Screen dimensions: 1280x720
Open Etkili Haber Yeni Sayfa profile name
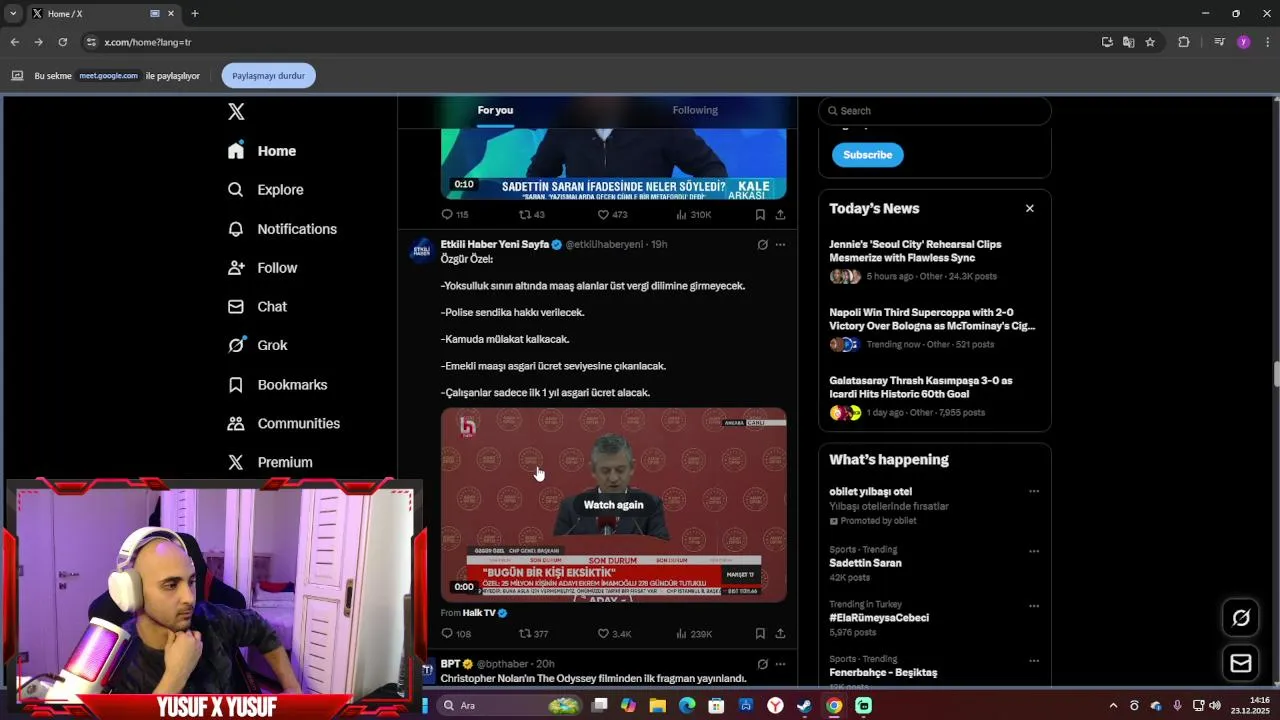point(495,245)
